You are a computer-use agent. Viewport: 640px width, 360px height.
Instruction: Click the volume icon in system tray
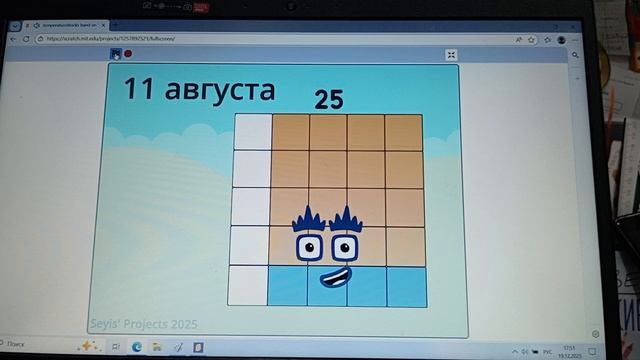pyautogui.click(x=524, y=351)
